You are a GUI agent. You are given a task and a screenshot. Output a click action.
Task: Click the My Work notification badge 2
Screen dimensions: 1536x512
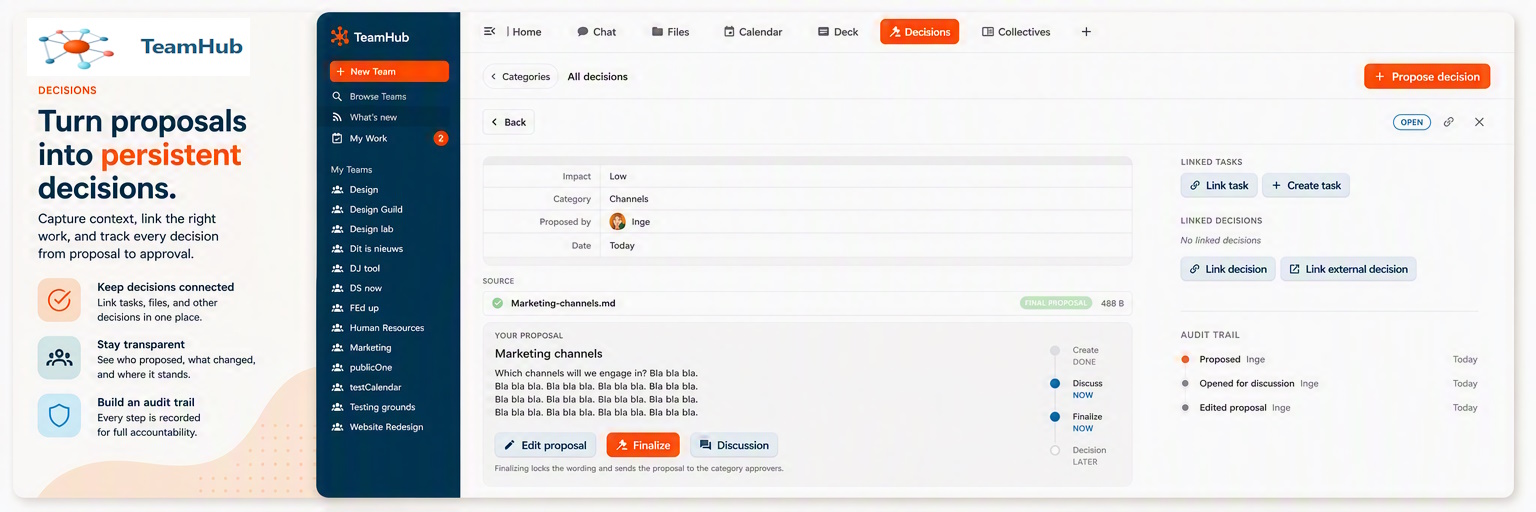tap(440, 138)
